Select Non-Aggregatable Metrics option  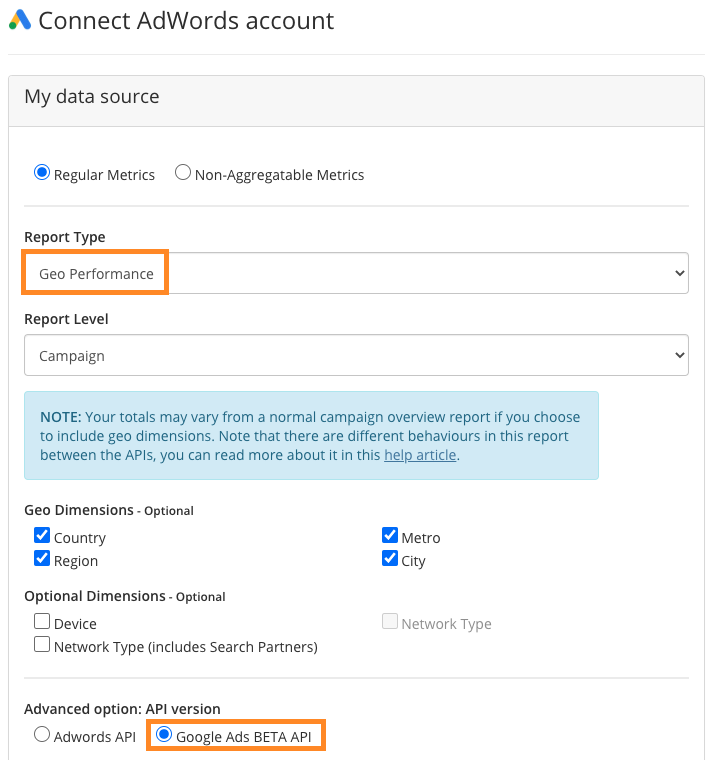tap(183, 173)
